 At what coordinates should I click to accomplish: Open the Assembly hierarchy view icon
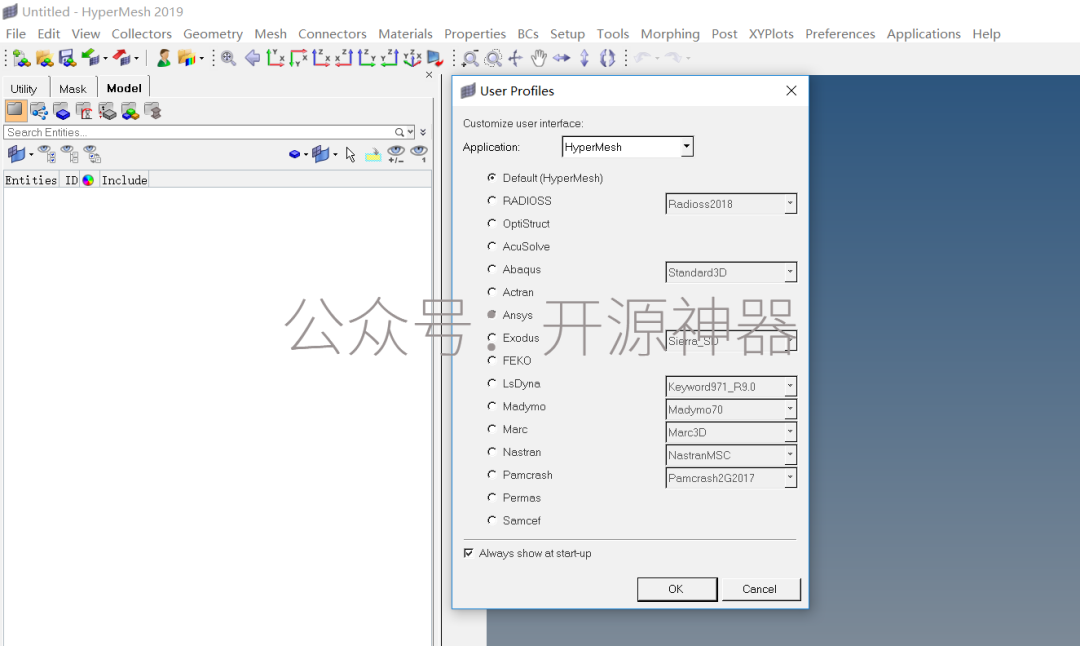[x=39, y=111]
